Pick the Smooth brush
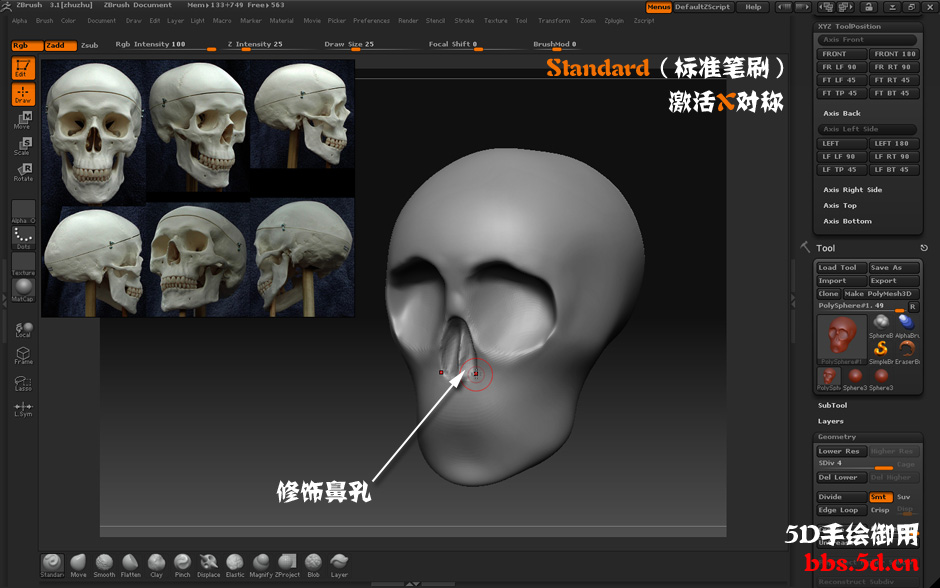The height and width of the screenshot is (588, 940). pyautogui.click(x=104, y=565)
